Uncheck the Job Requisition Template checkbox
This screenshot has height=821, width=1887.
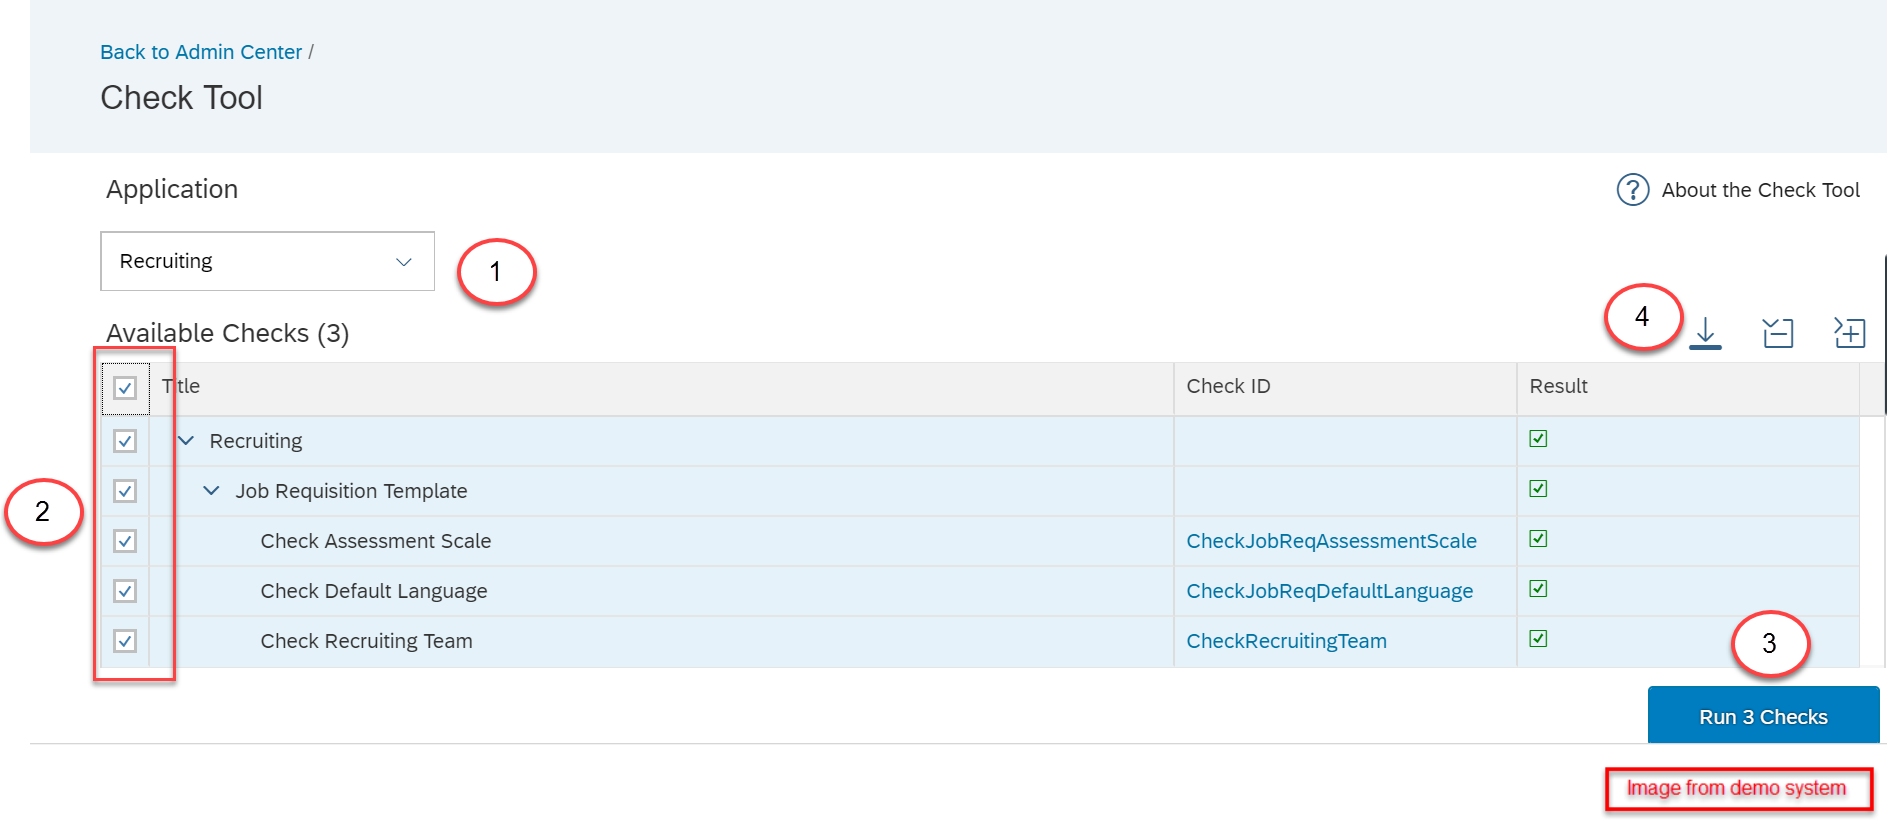125,491
